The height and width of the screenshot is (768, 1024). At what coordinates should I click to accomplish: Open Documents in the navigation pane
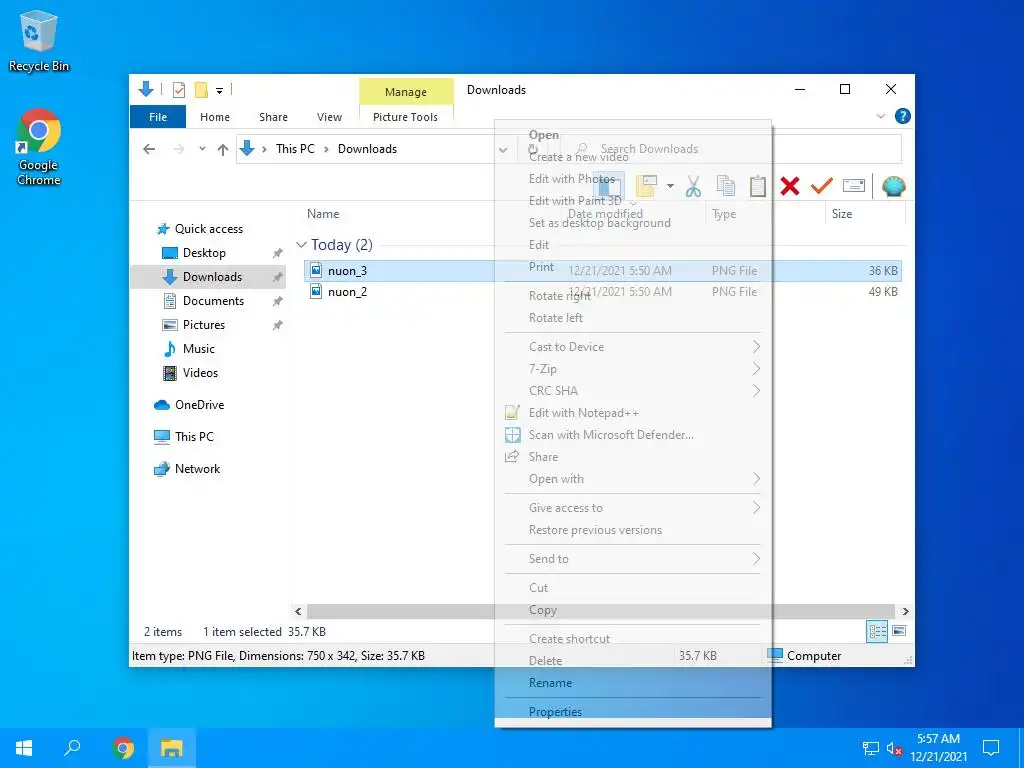[203, 301]
